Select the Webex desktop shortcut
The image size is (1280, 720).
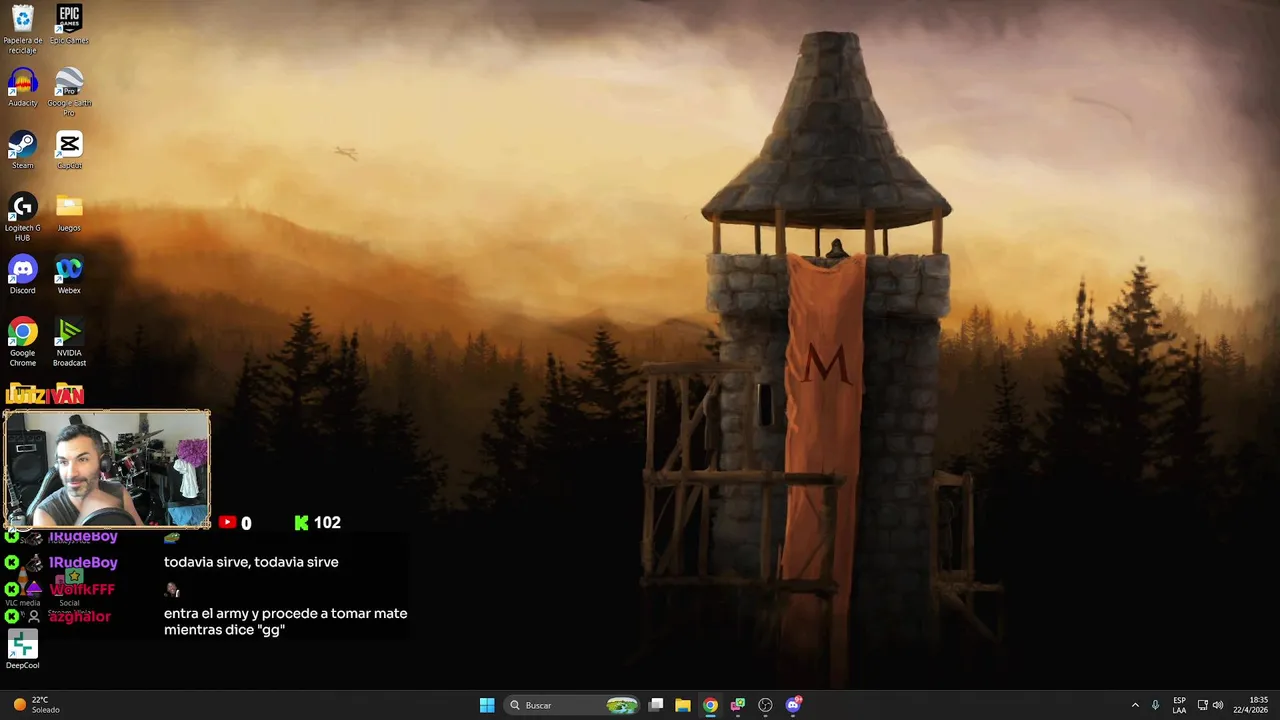[69, 275]
